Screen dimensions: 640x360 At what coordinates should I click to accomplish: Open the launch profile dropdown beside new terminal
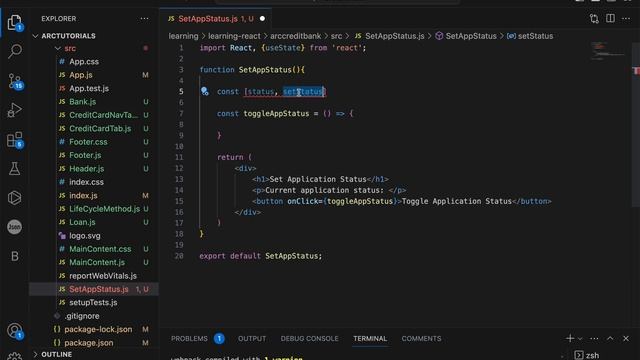pyautogui.click(x=580, y=339)
